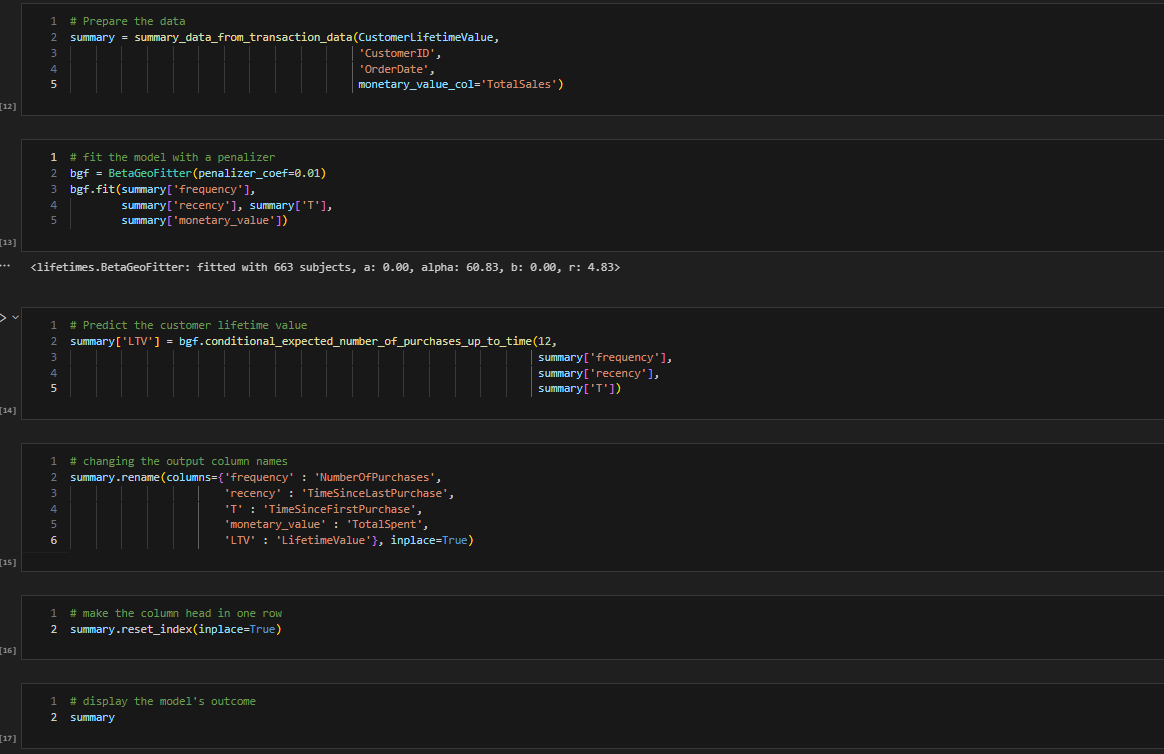
Task: Click 'summary_data_from_transaction_data' function call
Action: (243, 37)
